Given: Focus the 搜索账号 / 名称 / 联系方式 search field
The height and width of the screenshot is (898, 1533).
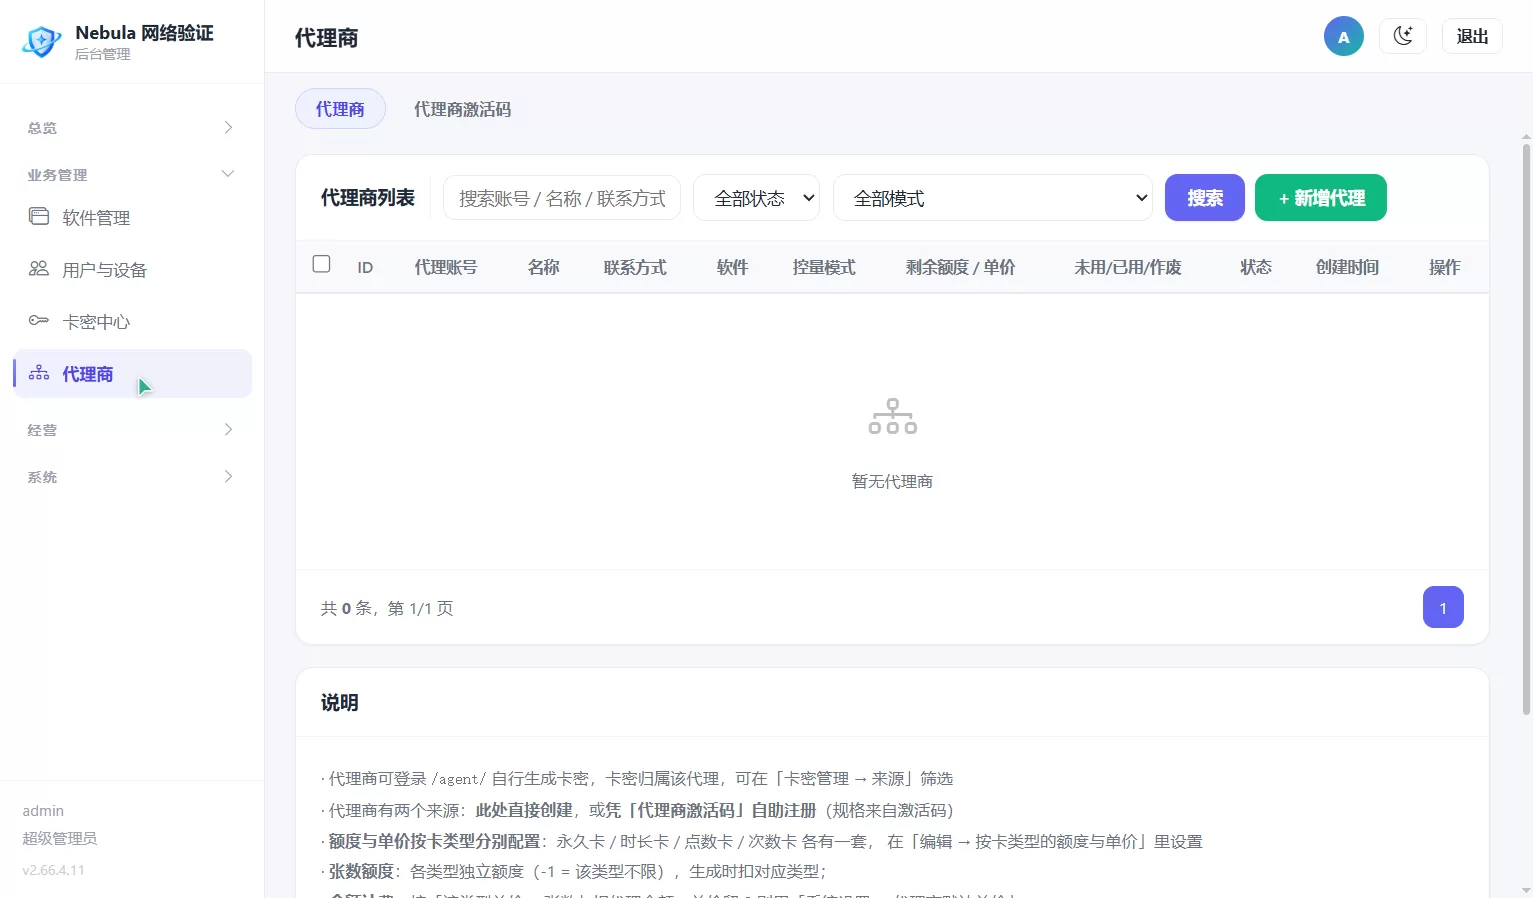Looking at the screenshot, I should (x=562, y=198).
